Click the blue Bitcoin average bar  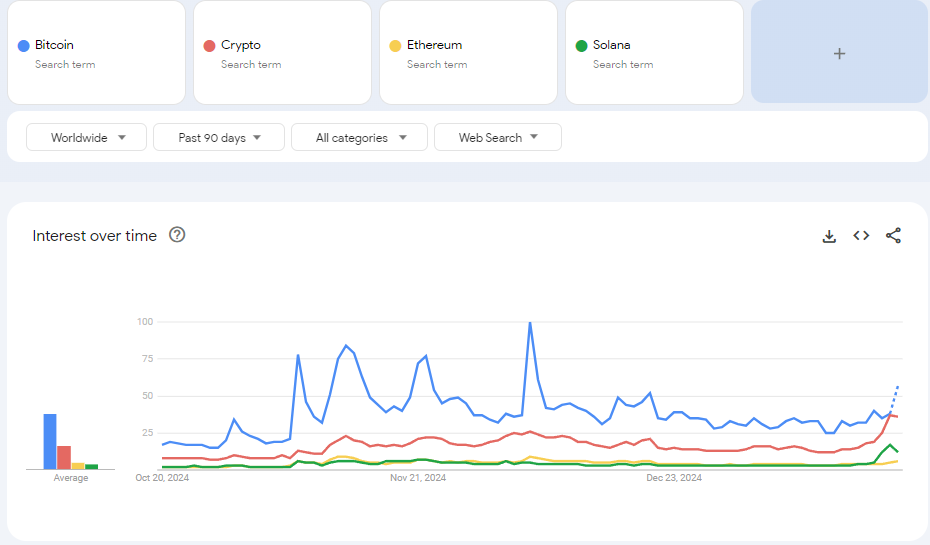point(50,441)
